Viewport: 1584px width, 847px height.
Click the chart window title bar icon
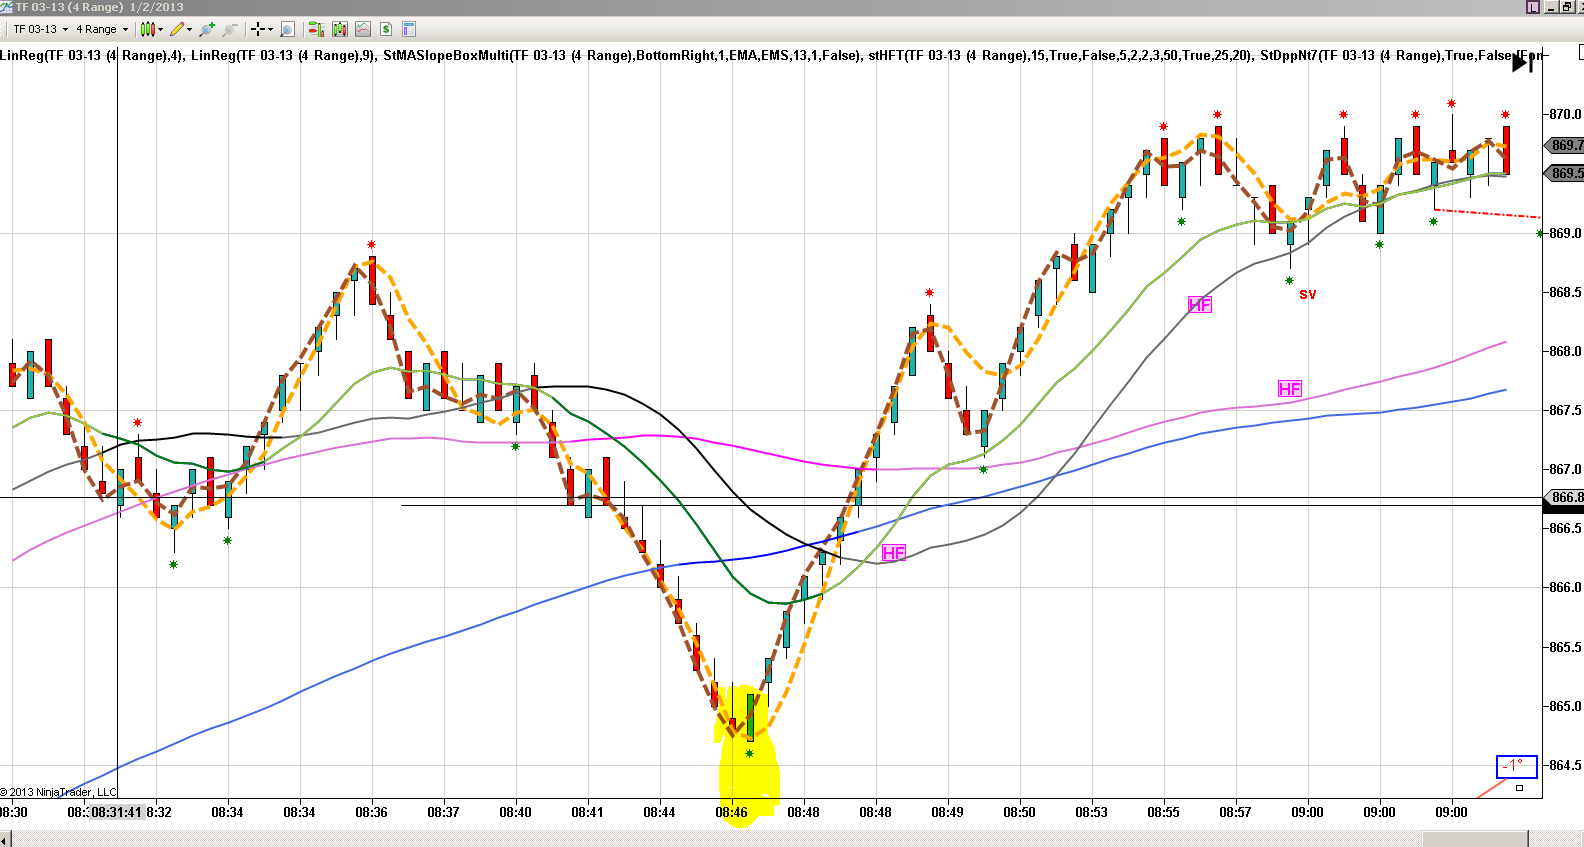pos(7,7)
